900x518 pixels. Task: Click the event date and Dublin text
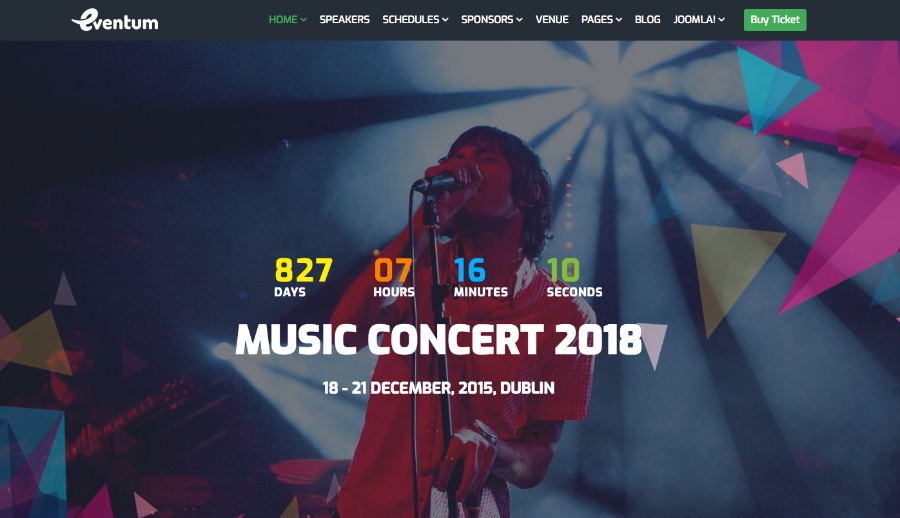pyautogui.click(x=439, y=388)
